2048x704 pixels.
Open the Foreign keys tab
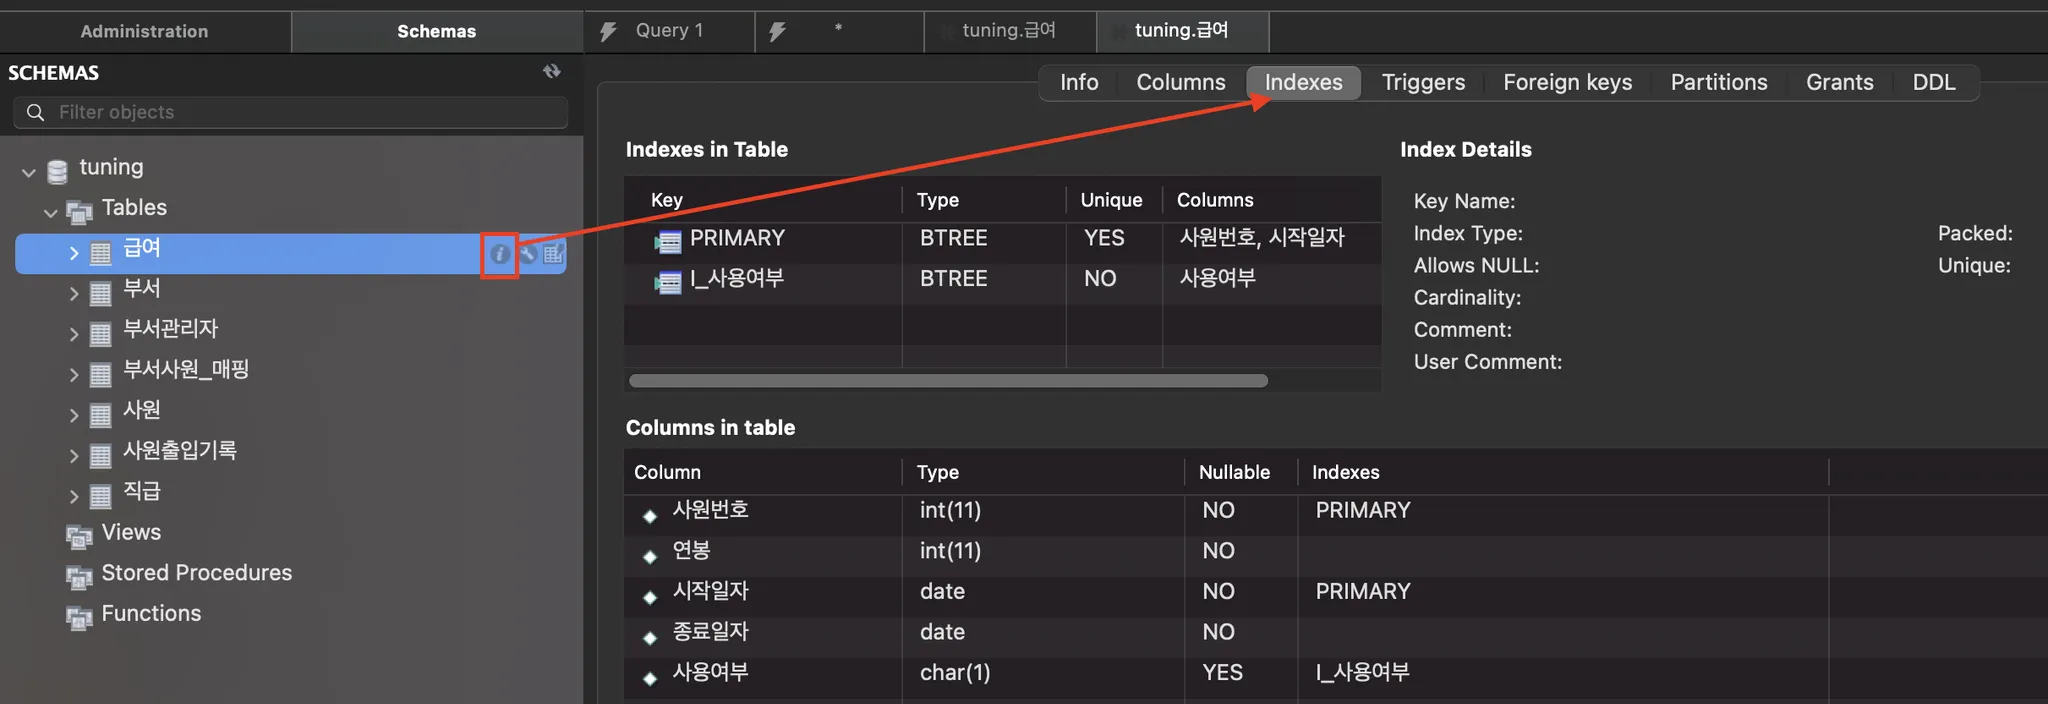pyautogui.click(x=1567, y=82)
